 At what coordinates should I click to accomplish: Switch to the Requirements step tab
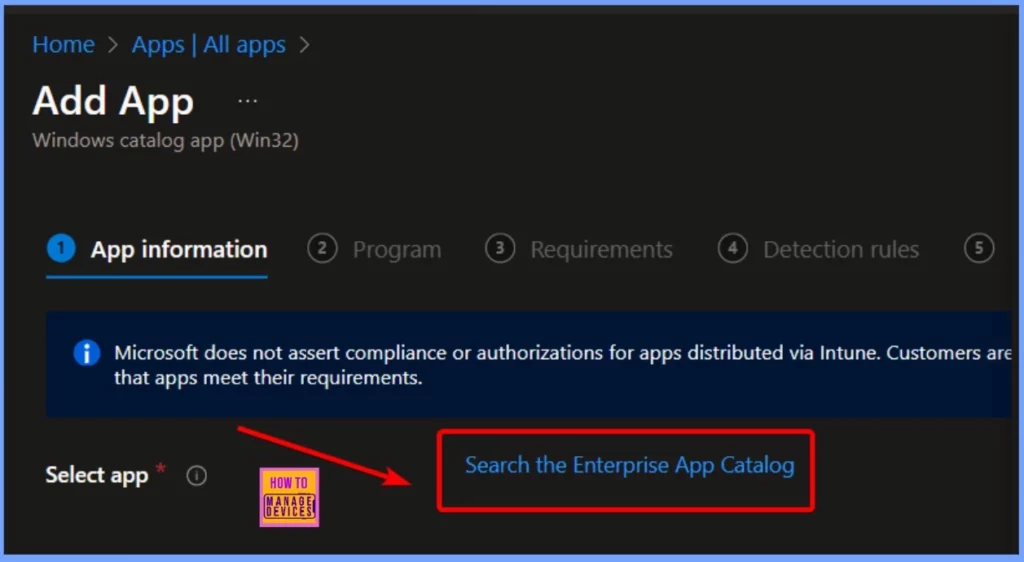579,249
